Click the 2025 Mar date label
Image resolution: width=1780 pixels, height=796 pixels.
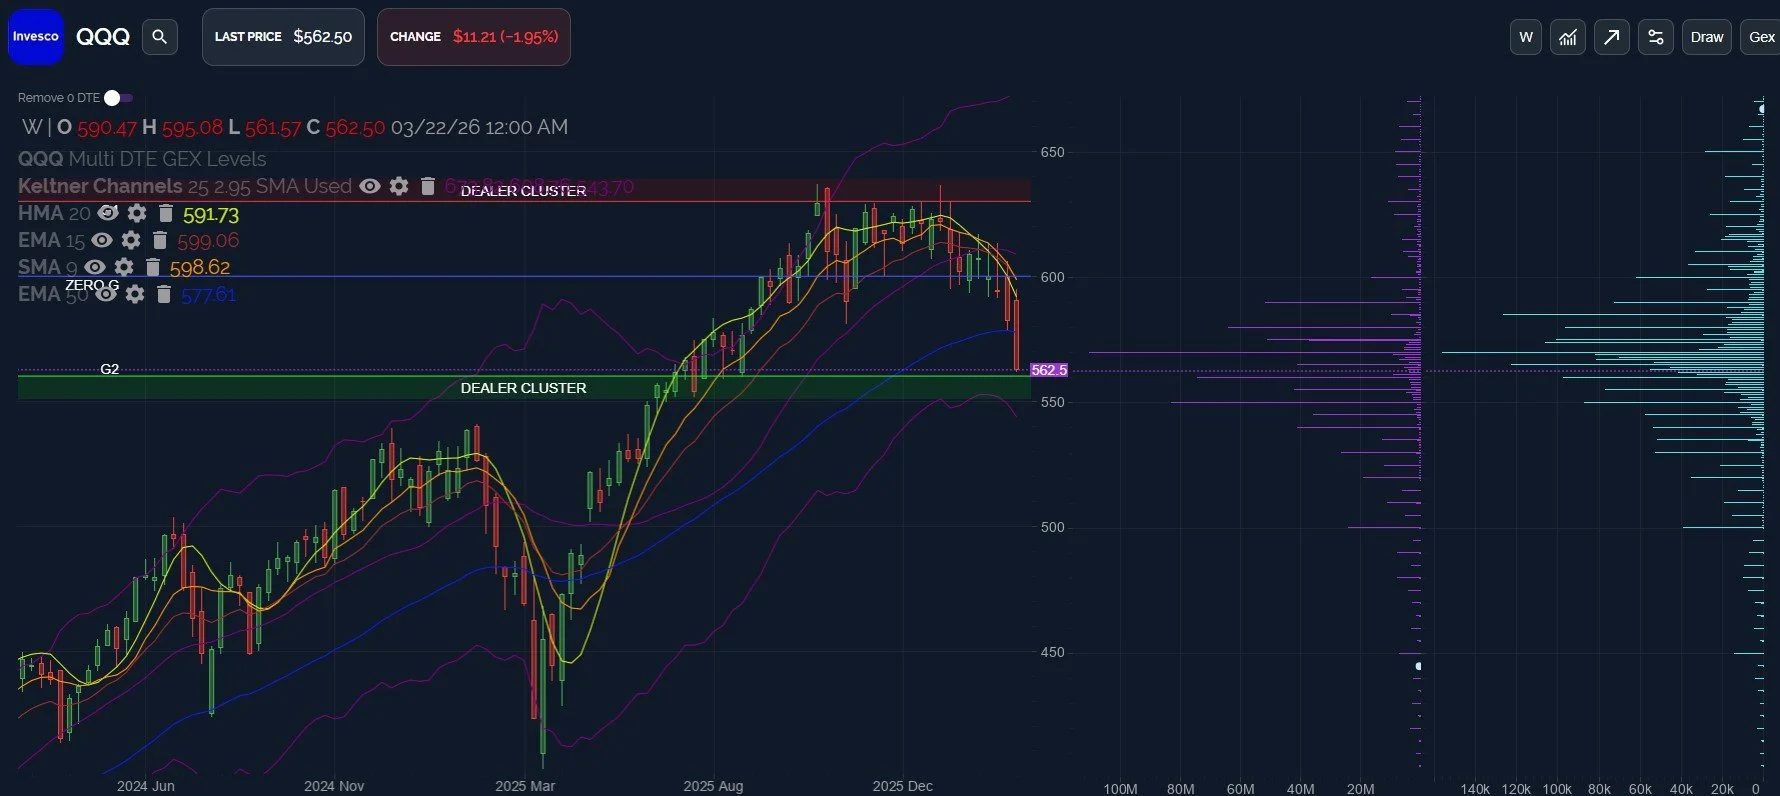[x=525, y=786]
